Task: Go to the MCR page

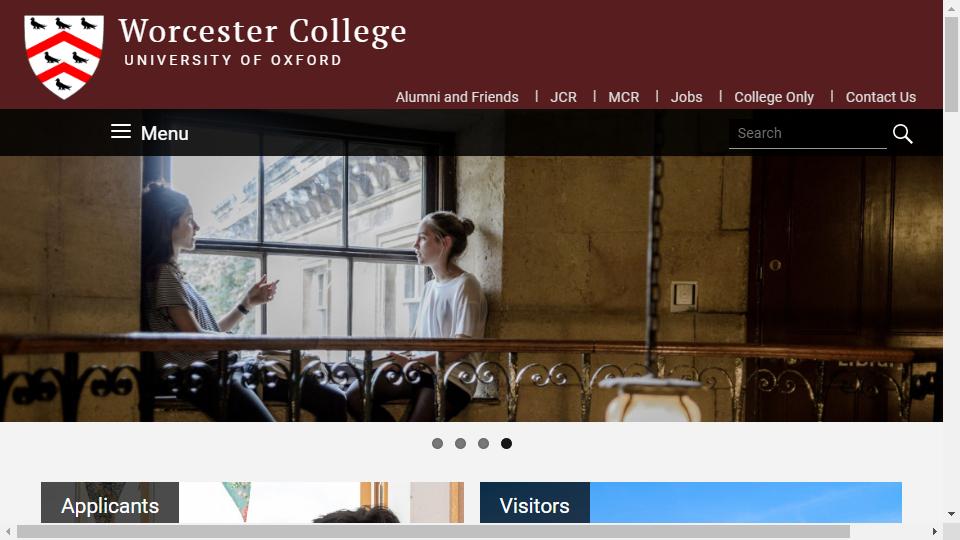Action: [x=624, y=97]
